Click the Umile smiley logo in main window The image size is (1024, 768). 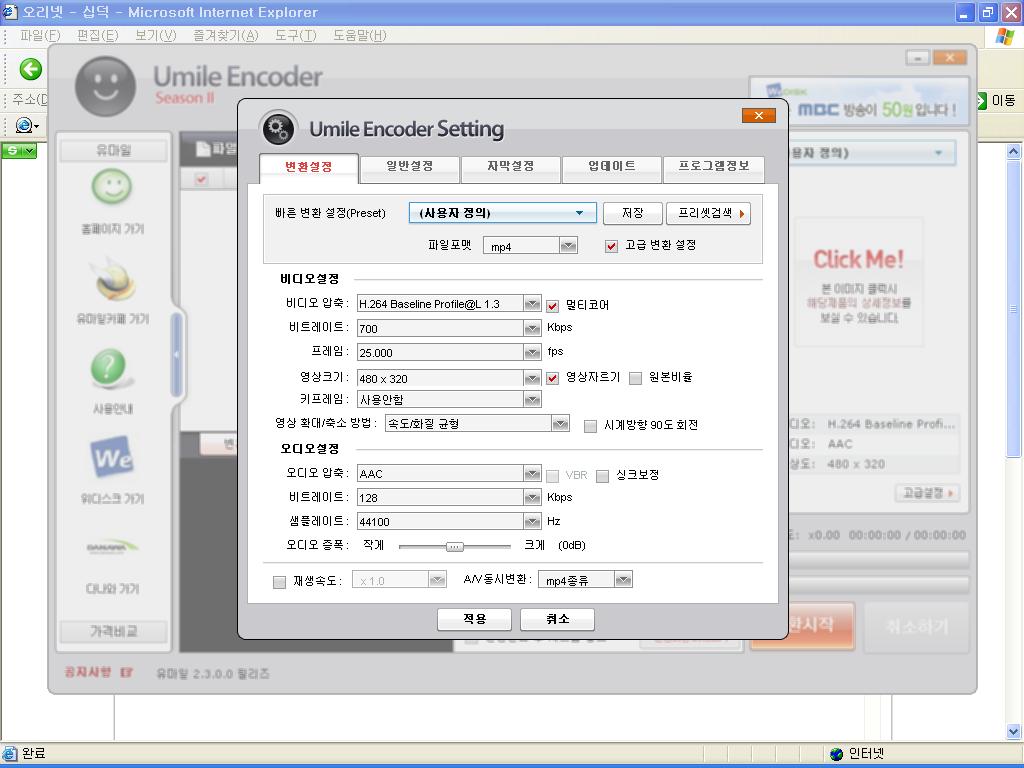106,86
